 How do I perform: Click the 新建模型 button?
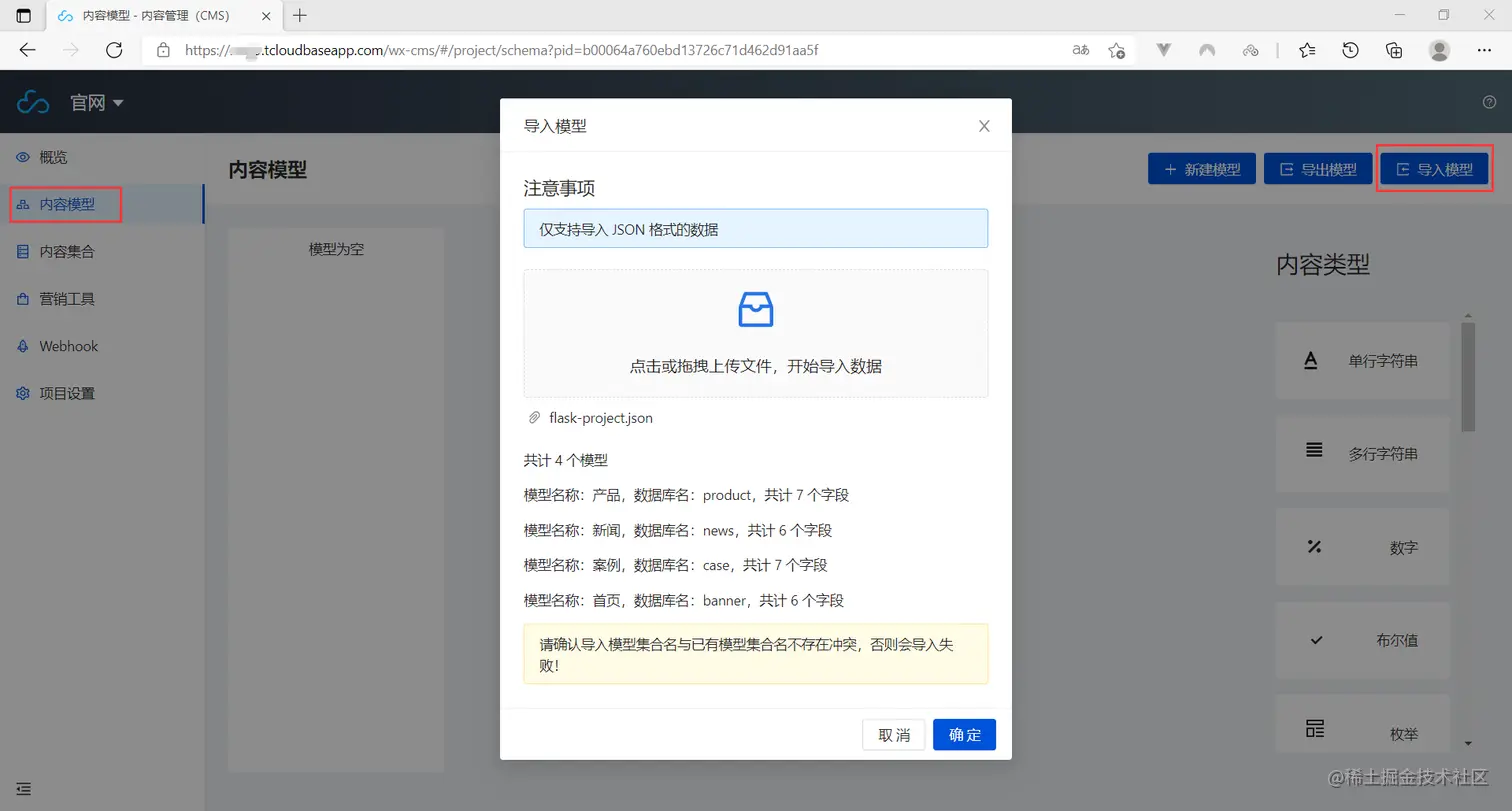coord(1201,169)
